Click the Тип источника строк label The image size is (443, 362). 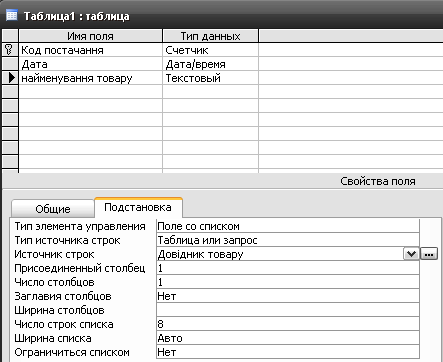[67, 240]
